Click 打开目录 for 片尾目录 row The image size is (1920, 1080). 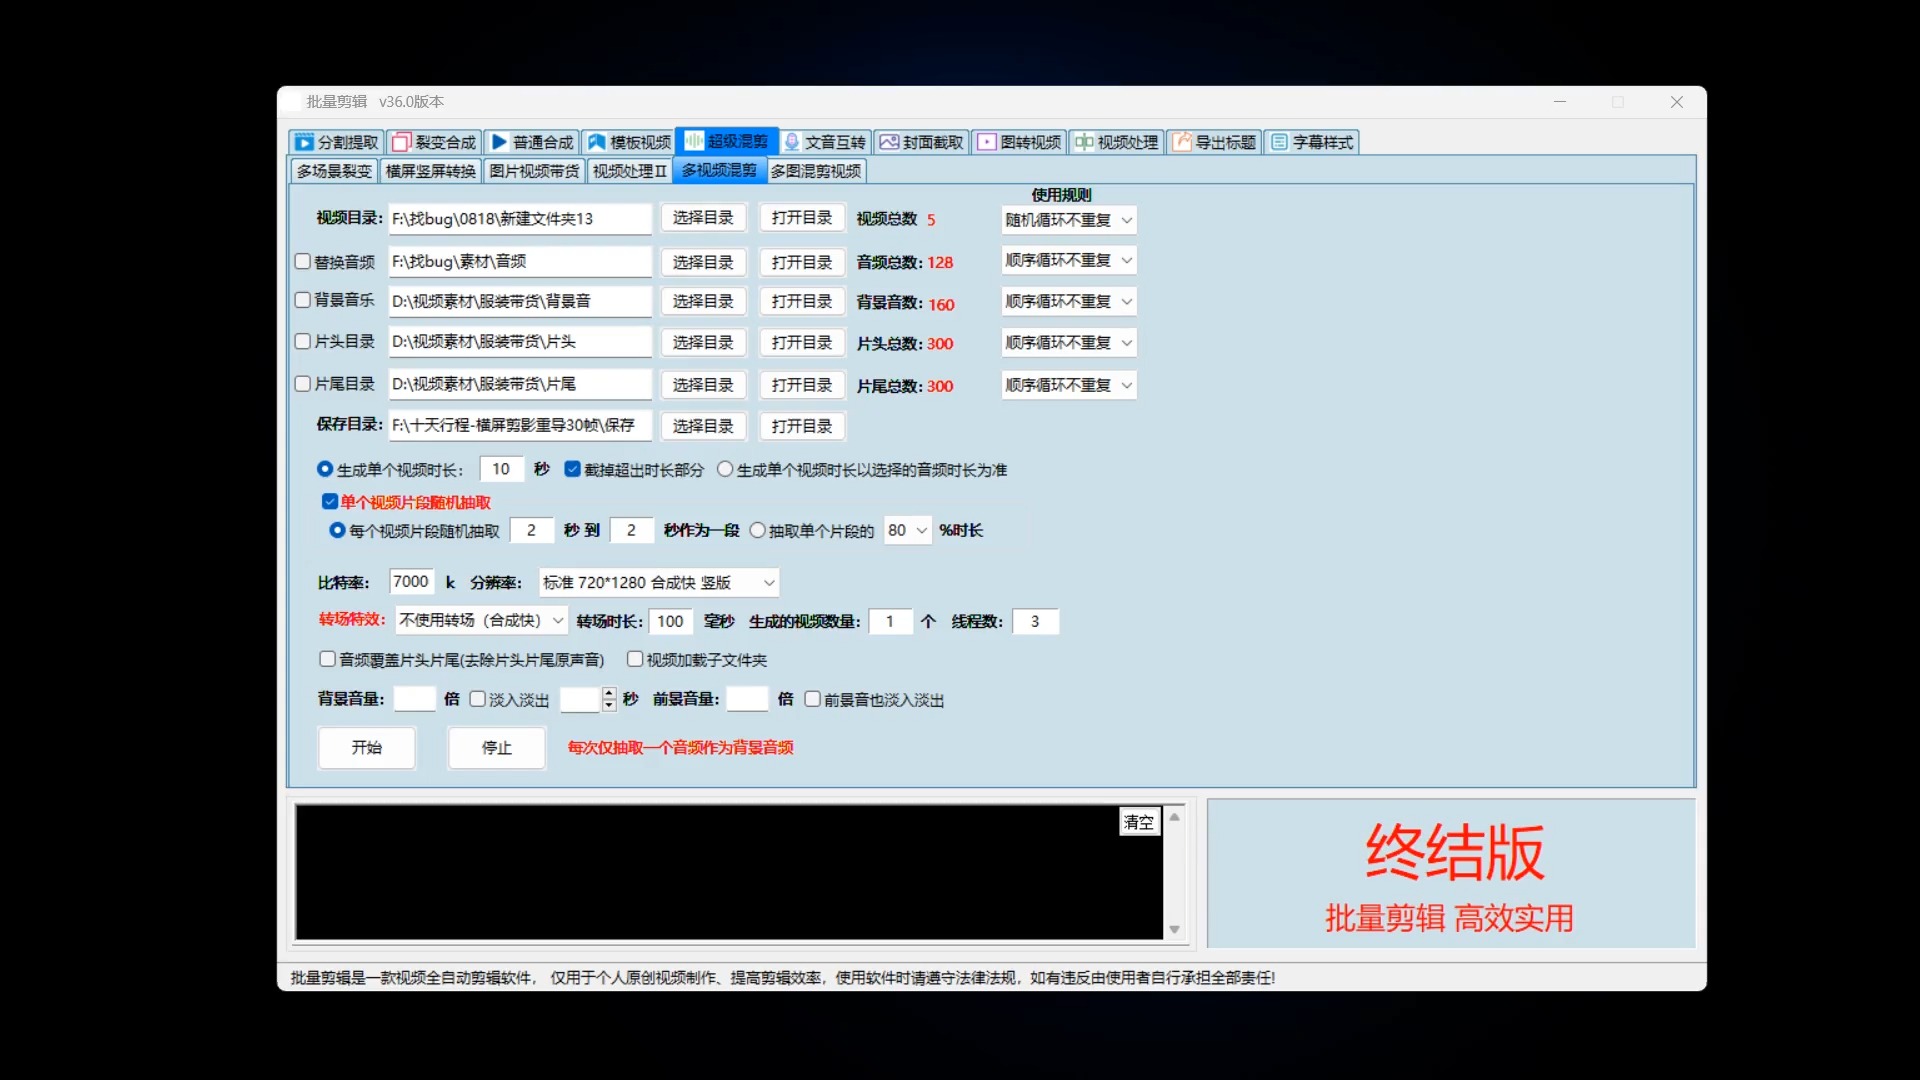click(x=802, y=385)
